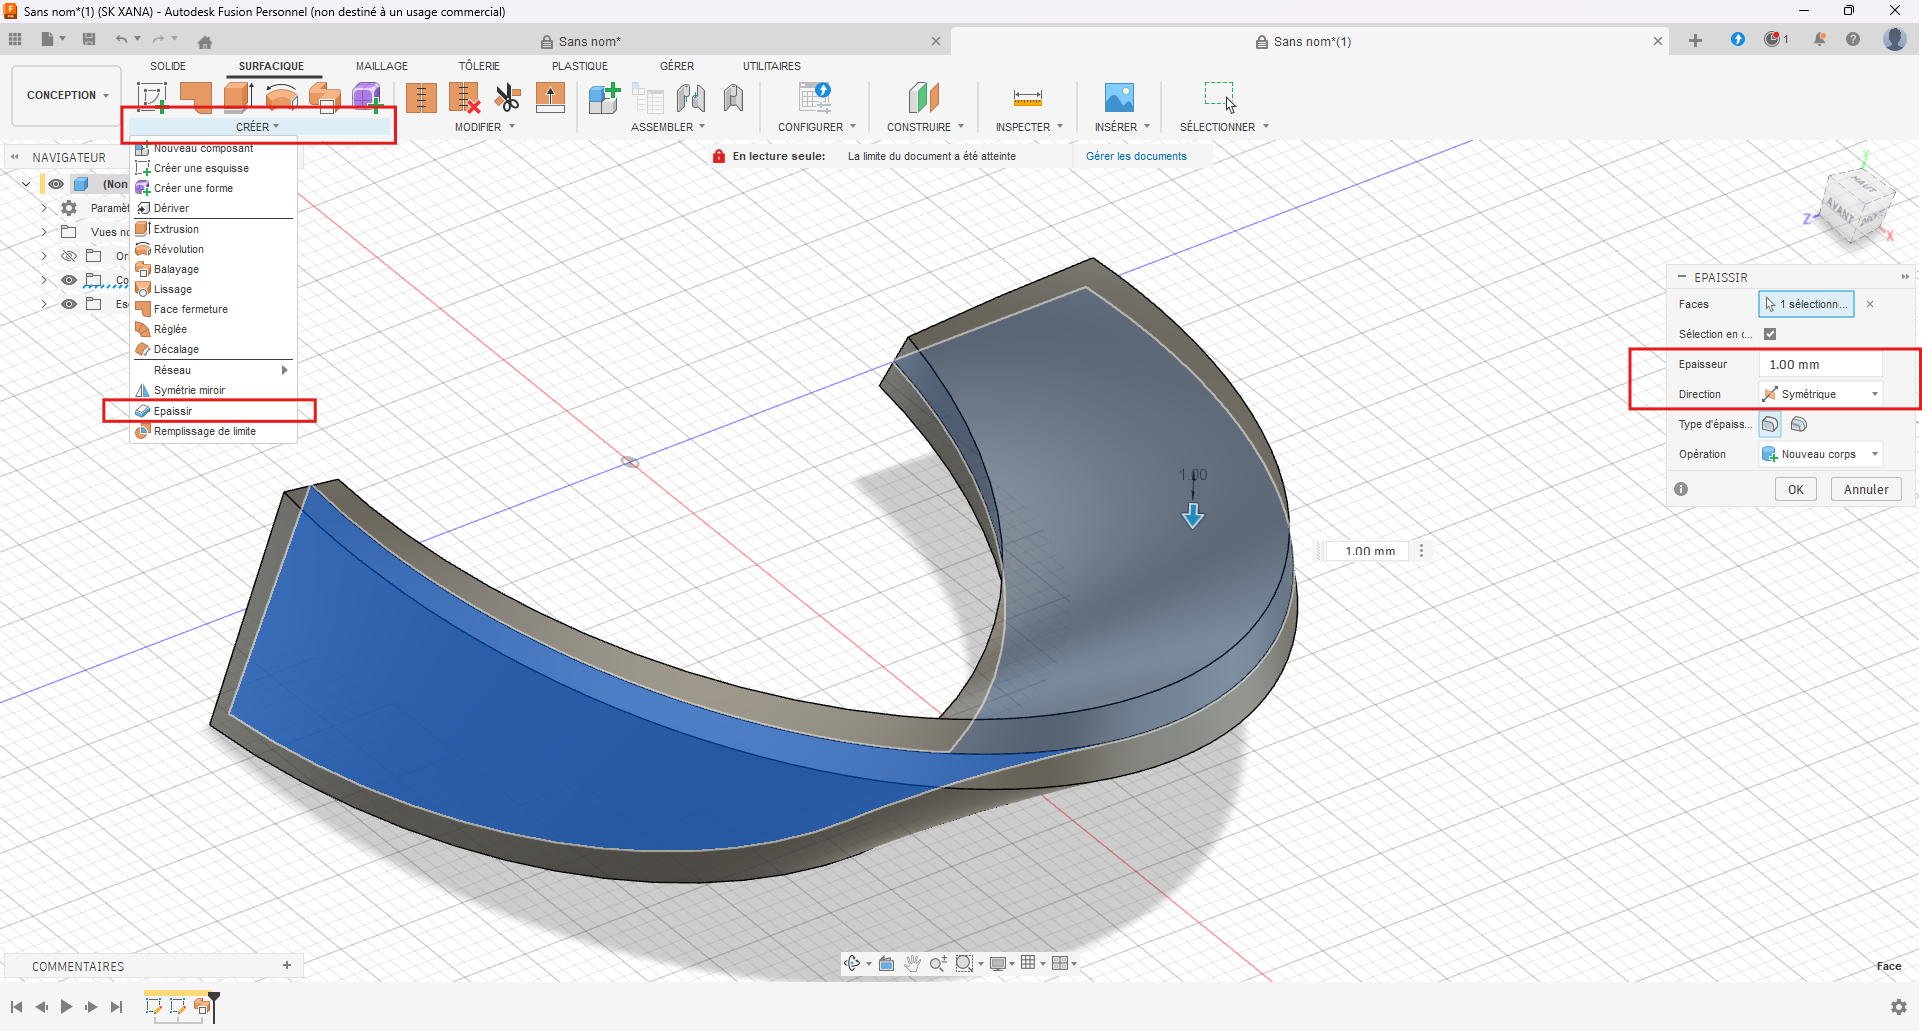Click the ViewCube in the viewport corner

point(1855,205)
